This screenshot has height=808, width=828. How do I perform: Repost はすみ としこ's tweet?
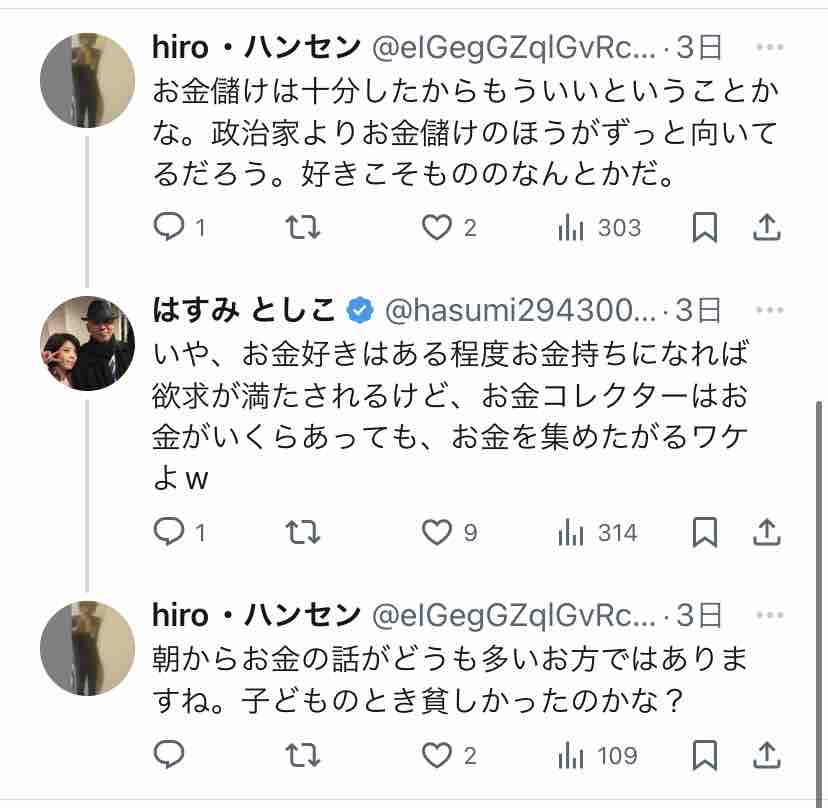click(x=303, y=533)
